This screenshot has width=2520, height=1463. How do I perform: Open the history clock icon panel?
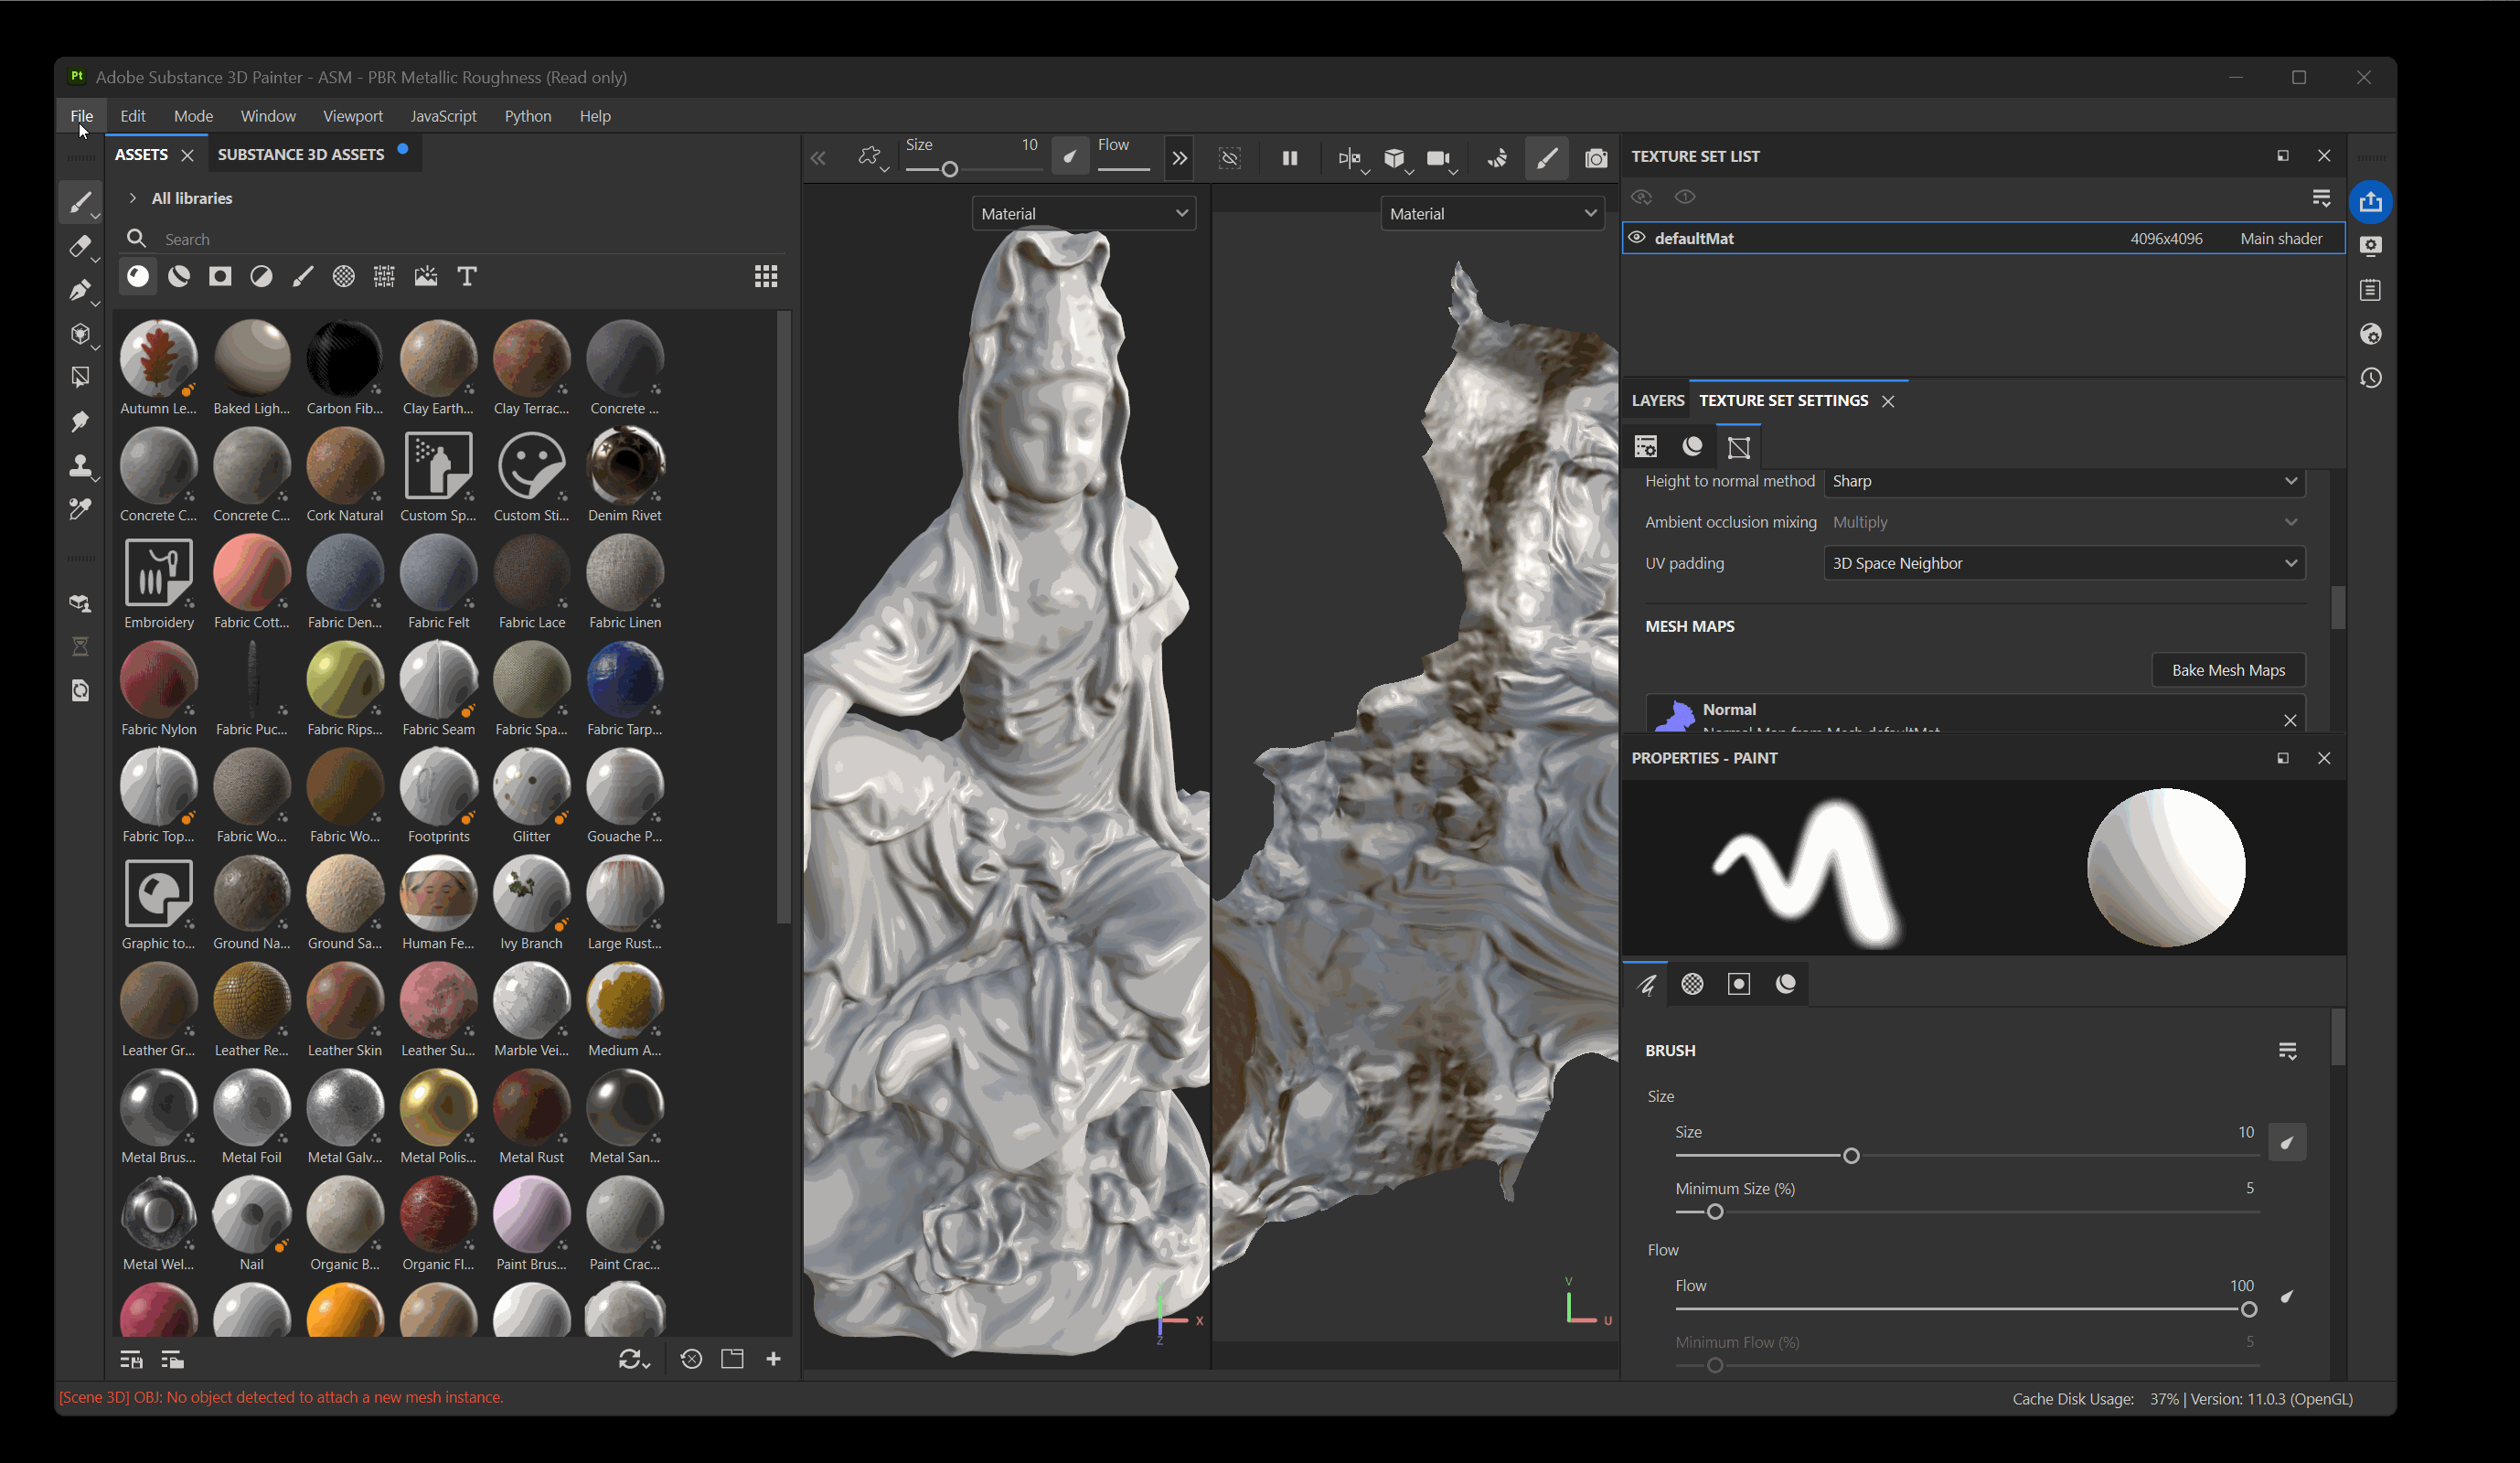[2370, 378]
